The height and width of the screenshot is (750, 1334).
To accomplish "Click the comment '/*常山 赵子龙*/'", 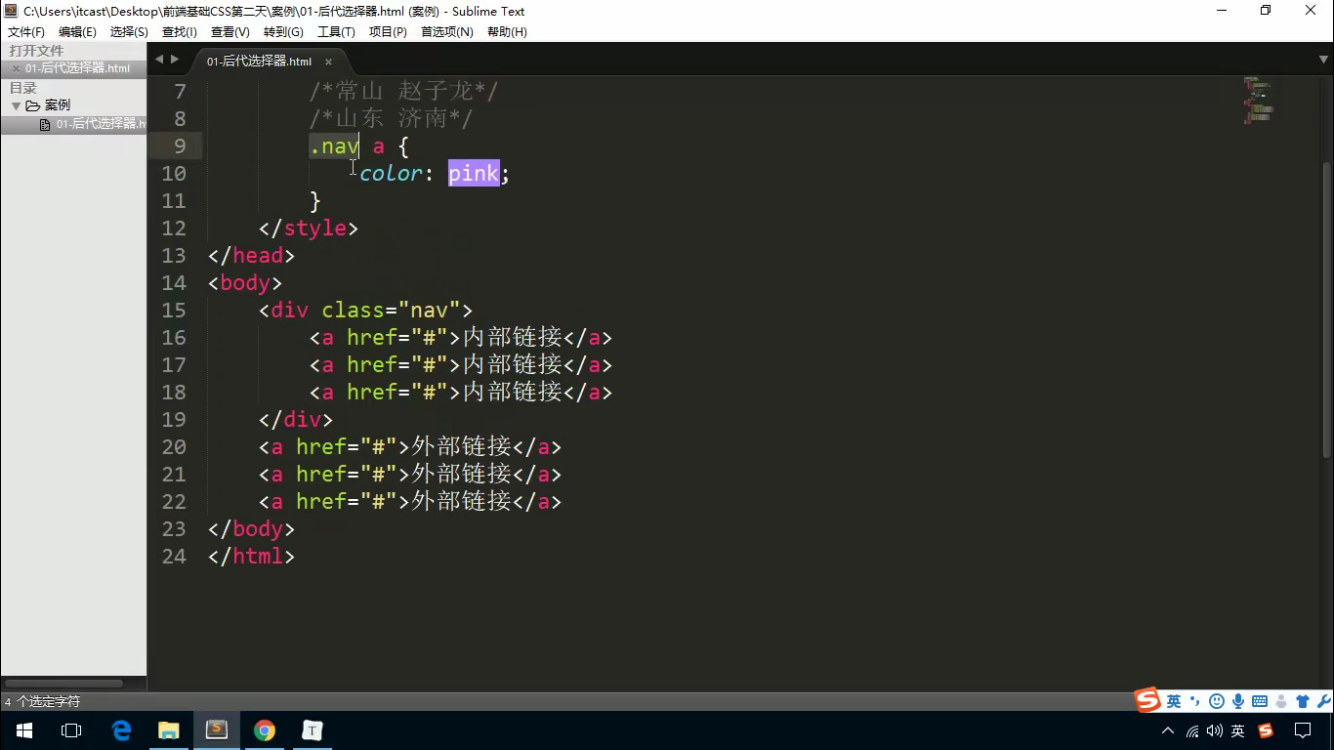I will click(x=404, y=92).
